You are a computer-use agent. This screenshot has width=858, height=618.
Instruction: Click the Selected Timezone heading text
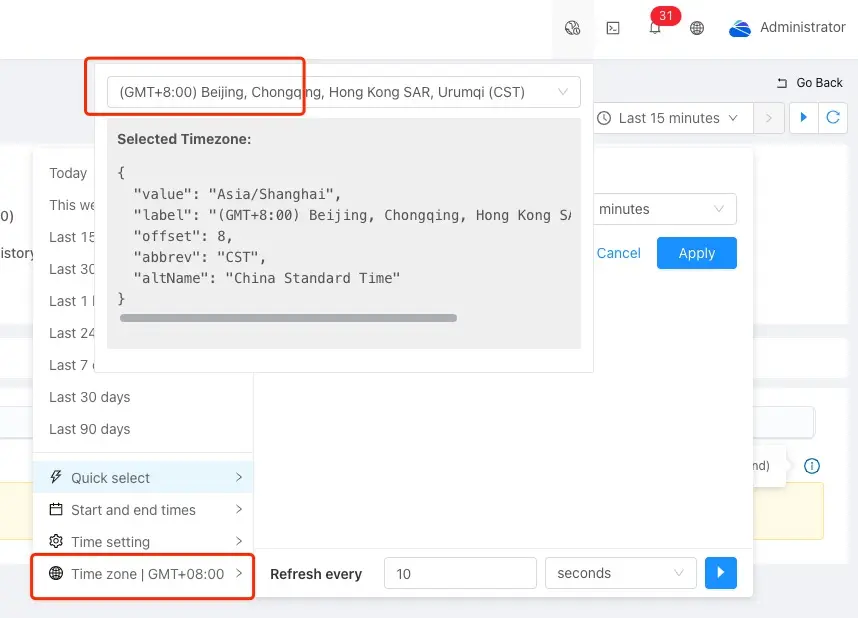(184, 139)
